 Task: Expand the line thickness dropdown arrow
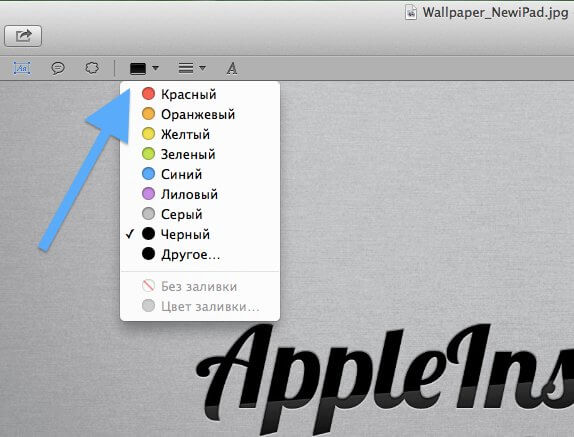coord(202,68)
